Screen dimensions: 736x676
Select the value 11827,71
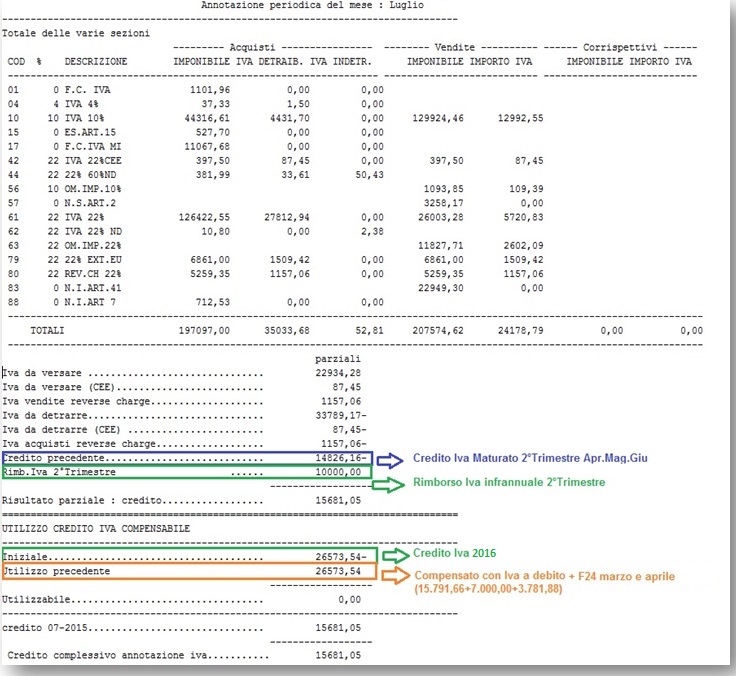point(441,246)
